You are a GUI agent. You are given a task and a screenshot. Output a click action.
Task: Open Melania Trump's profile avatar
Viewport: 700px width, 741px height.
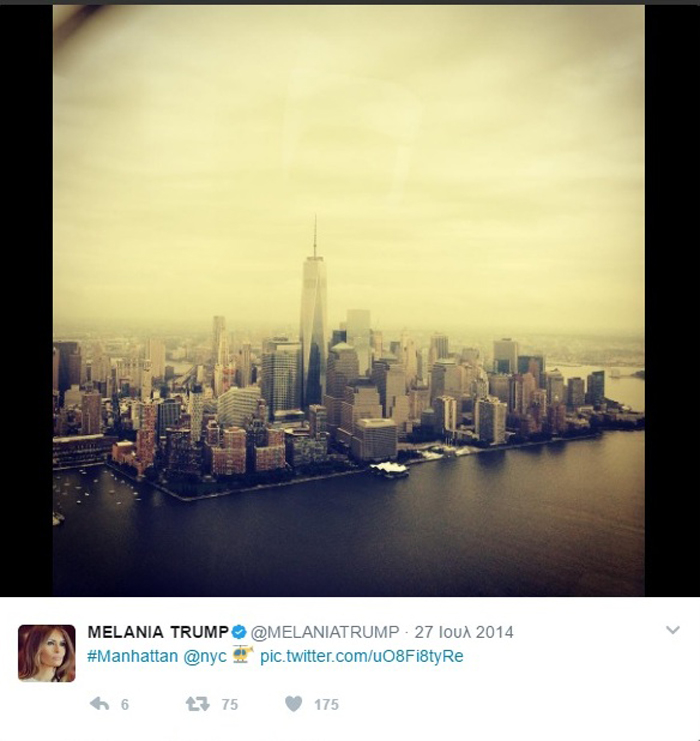47,653
